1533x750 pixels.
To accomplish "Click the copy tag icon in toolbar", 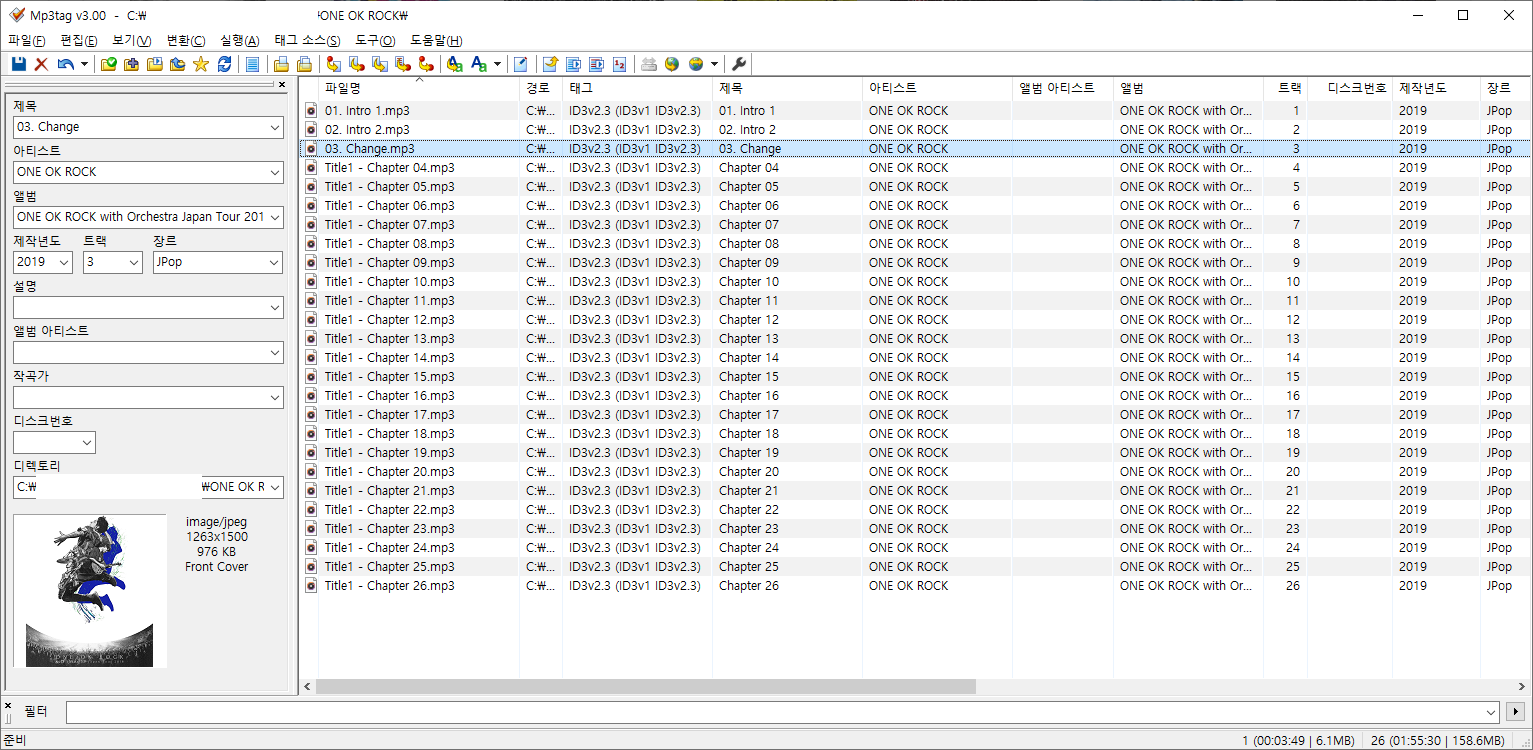I will pyautogui.click(x=281, y=64).
